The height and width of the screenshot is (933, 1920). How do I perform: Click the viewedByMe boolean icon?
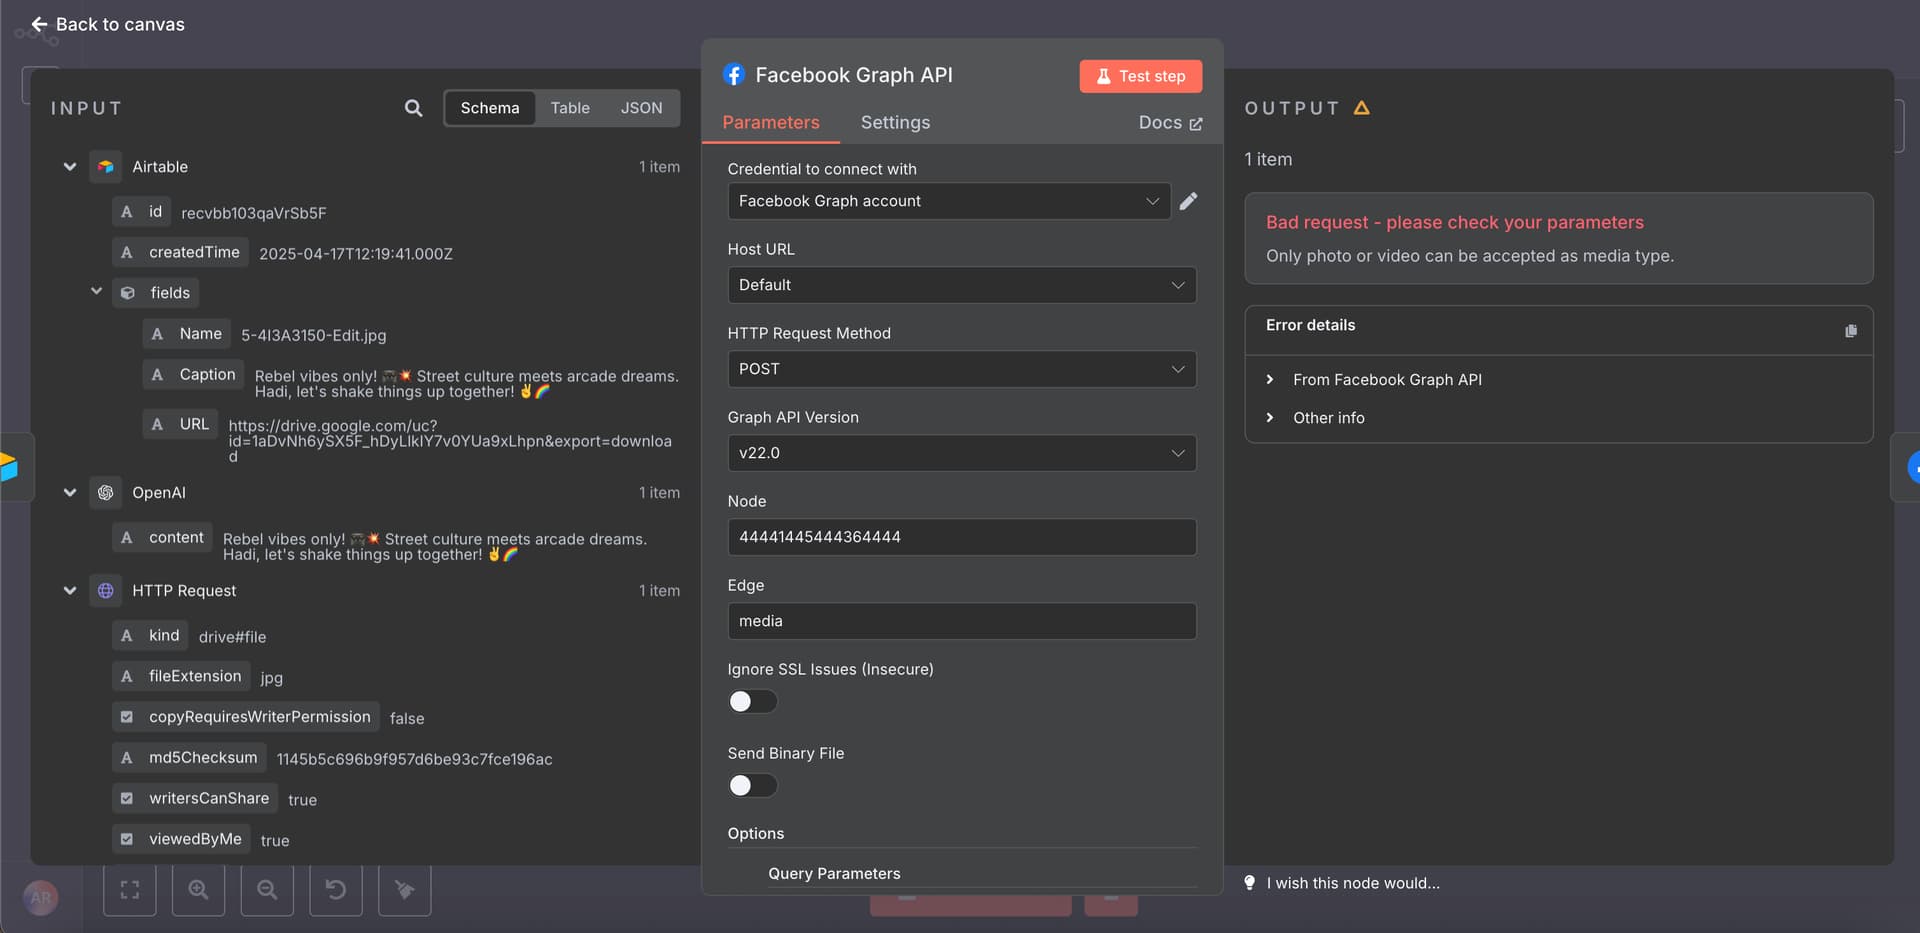click(x=127, y=839)
